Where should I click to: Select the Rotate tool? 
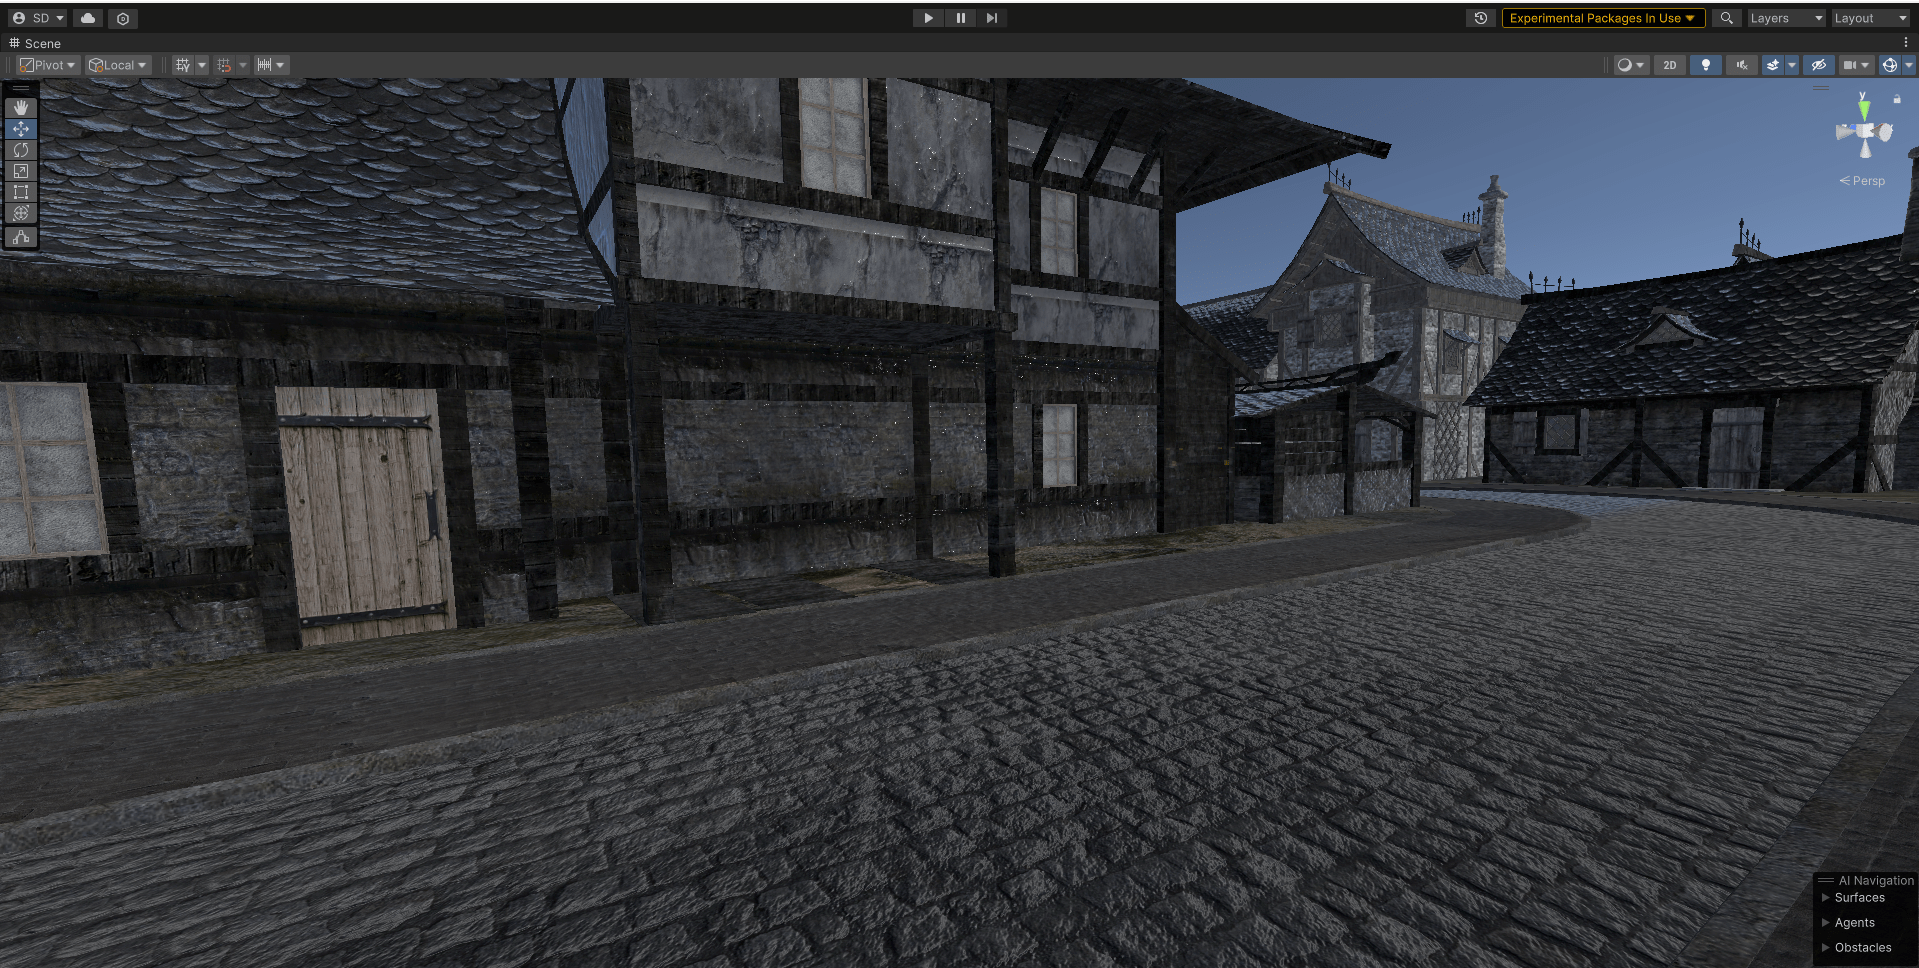[21, 150]
